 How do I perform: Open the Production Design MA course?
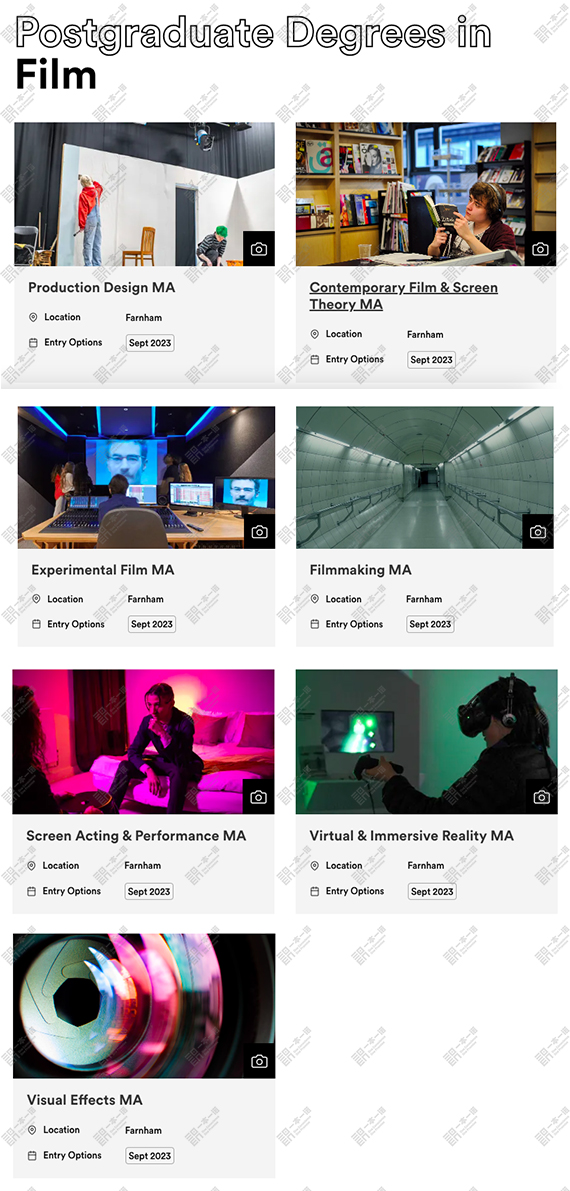click(101, 288)
